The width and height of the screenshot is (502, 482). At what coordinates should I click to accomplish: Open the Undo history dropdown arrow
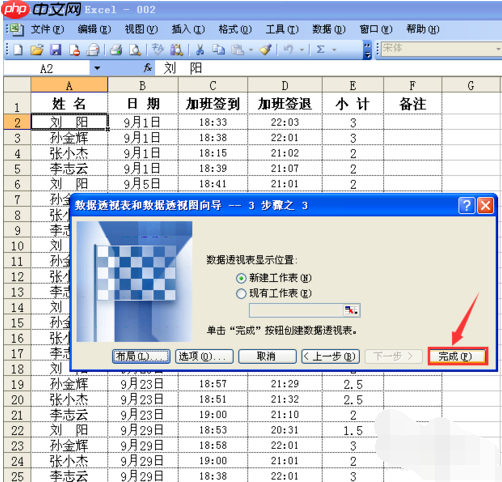[x=302, y=50]
